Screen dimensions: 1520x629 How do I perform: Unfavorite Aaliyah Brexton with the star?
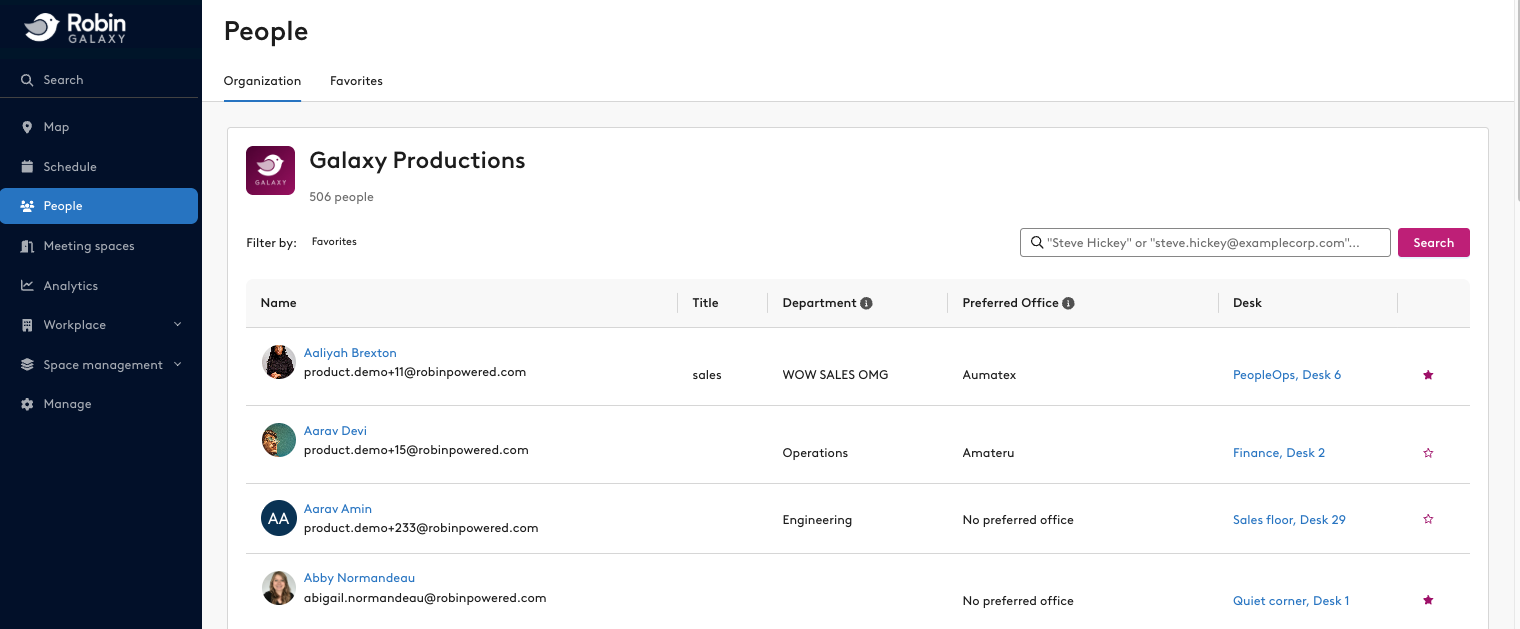(1428, 375)
